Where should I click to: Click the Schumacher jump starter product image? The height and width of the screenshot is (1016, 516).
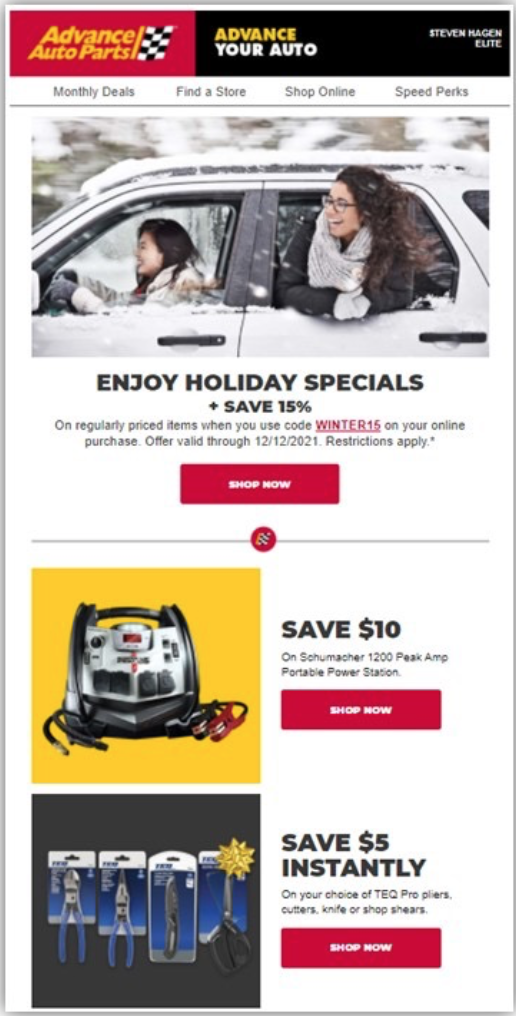pos(146,676)
